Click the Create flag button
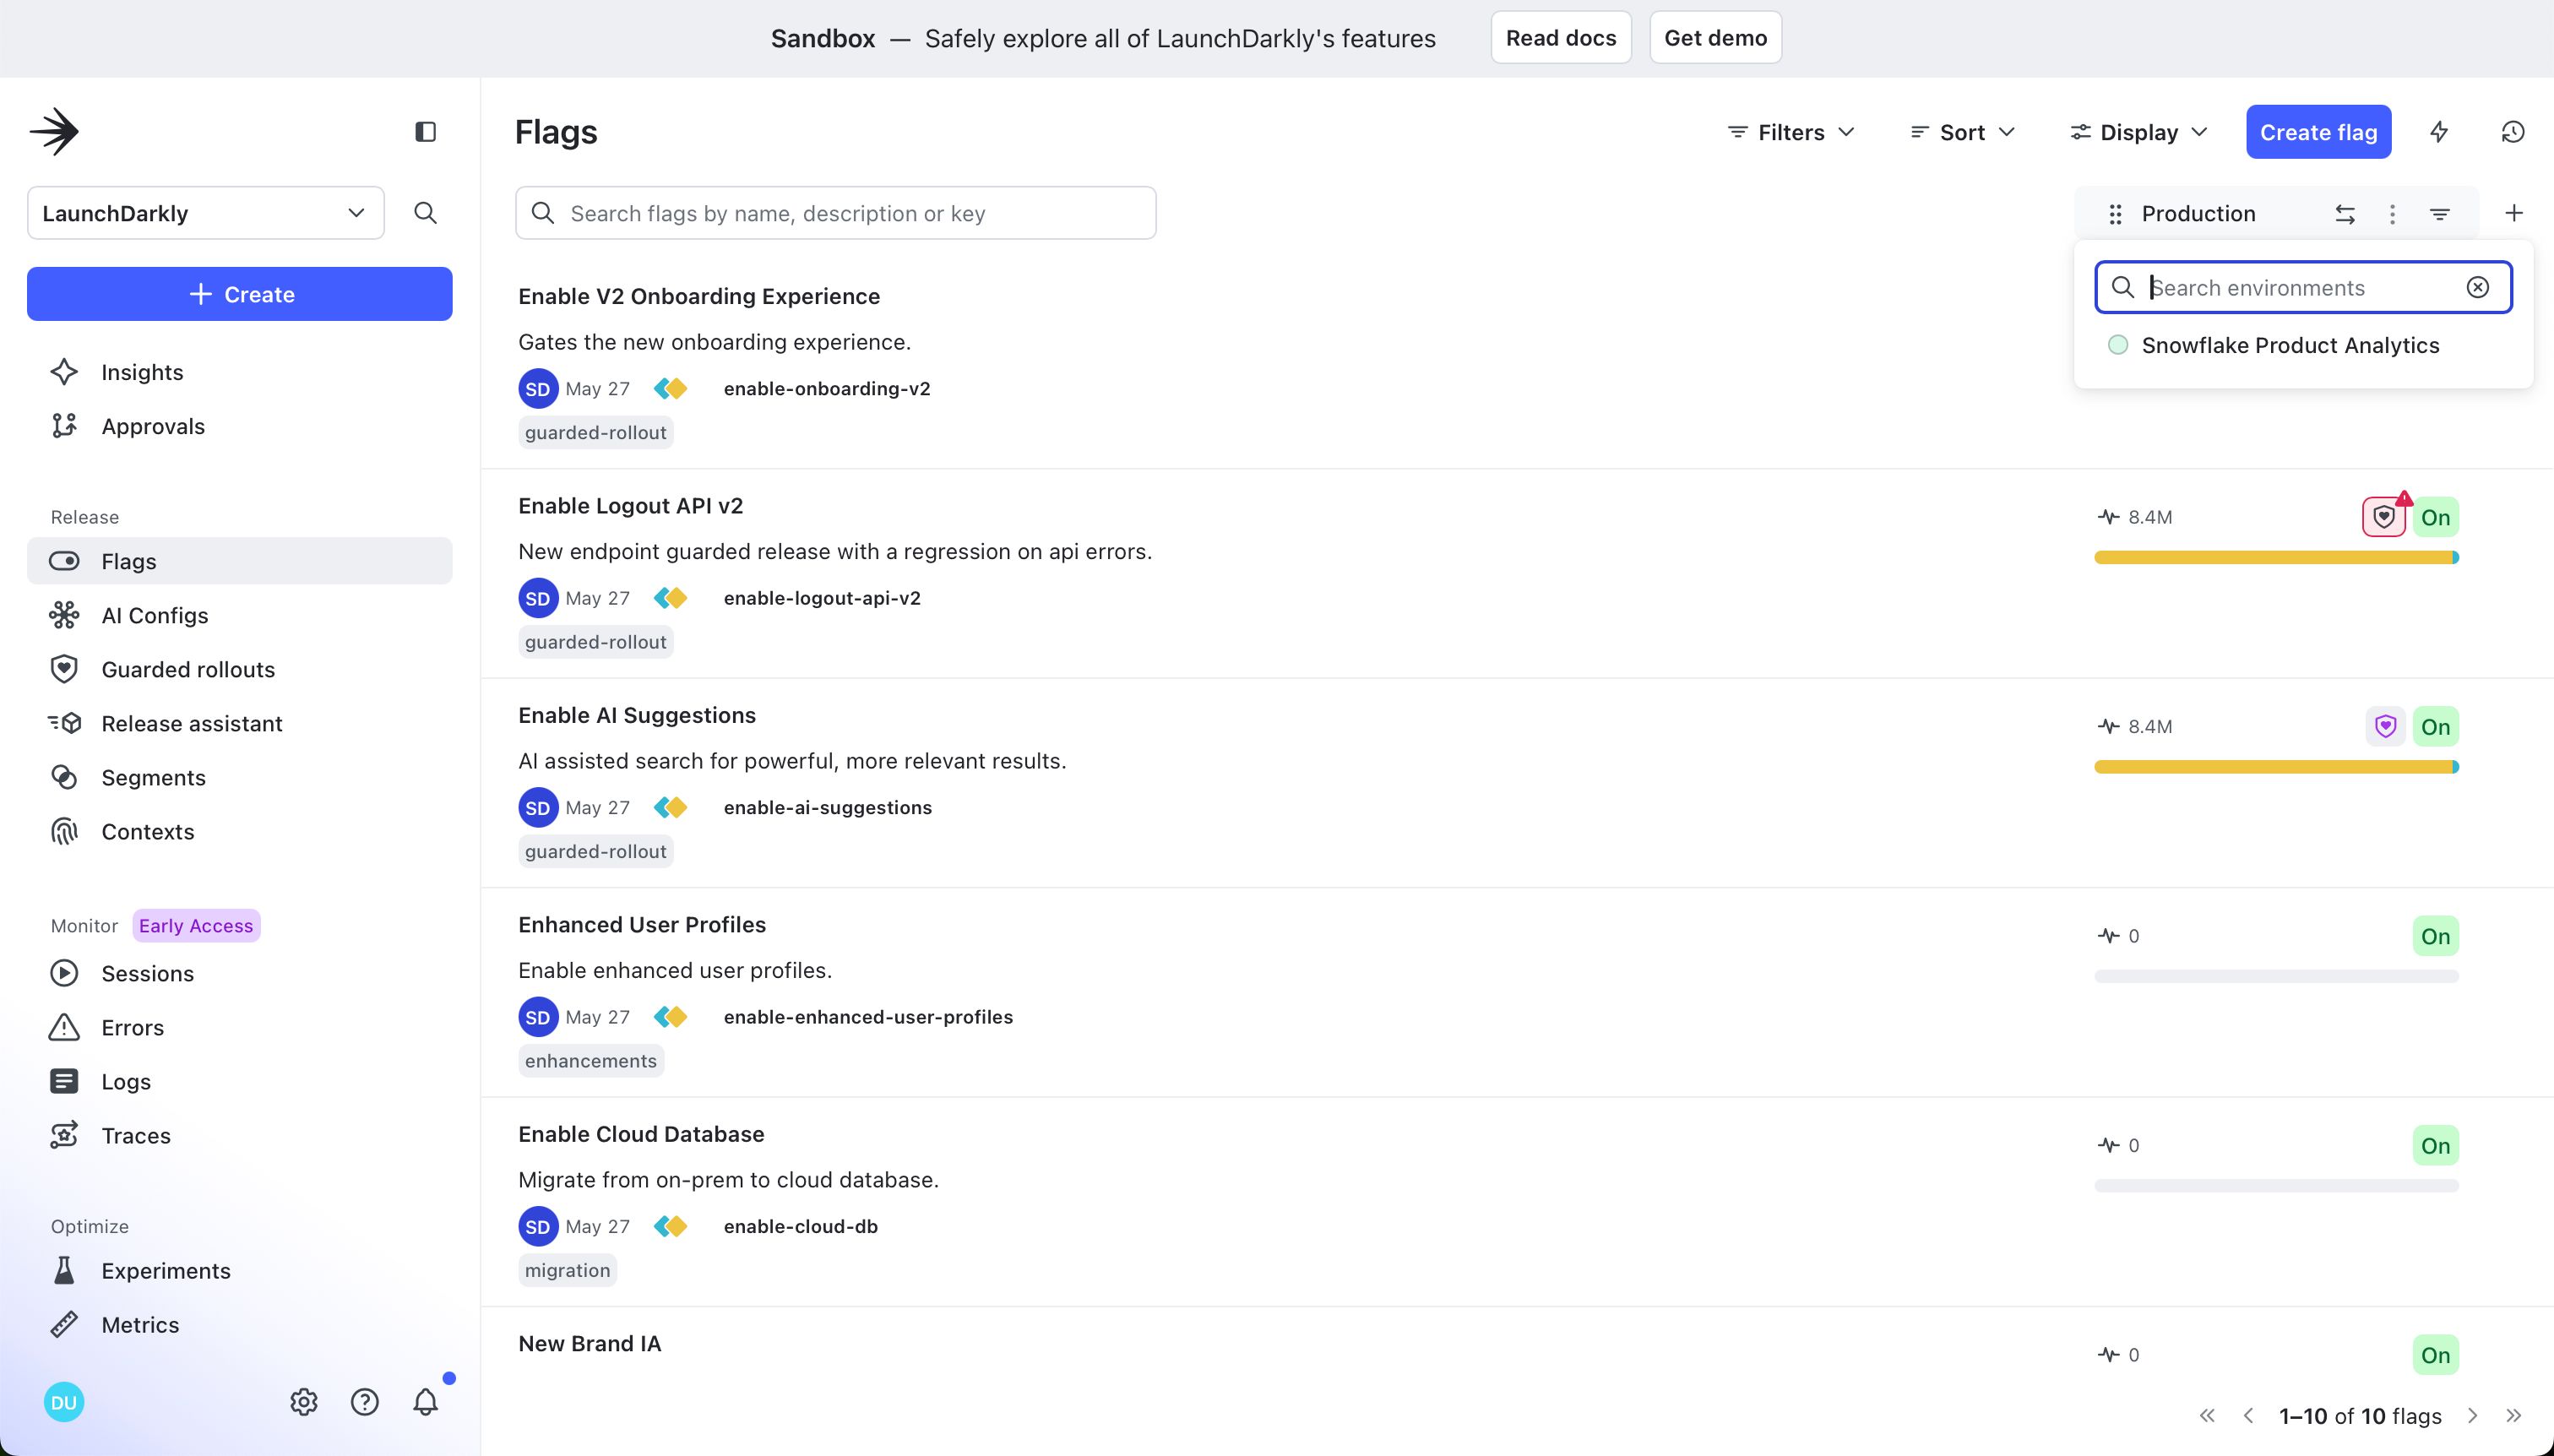This screenshot has width=2554, height=1456. (x=2318, y=132)
